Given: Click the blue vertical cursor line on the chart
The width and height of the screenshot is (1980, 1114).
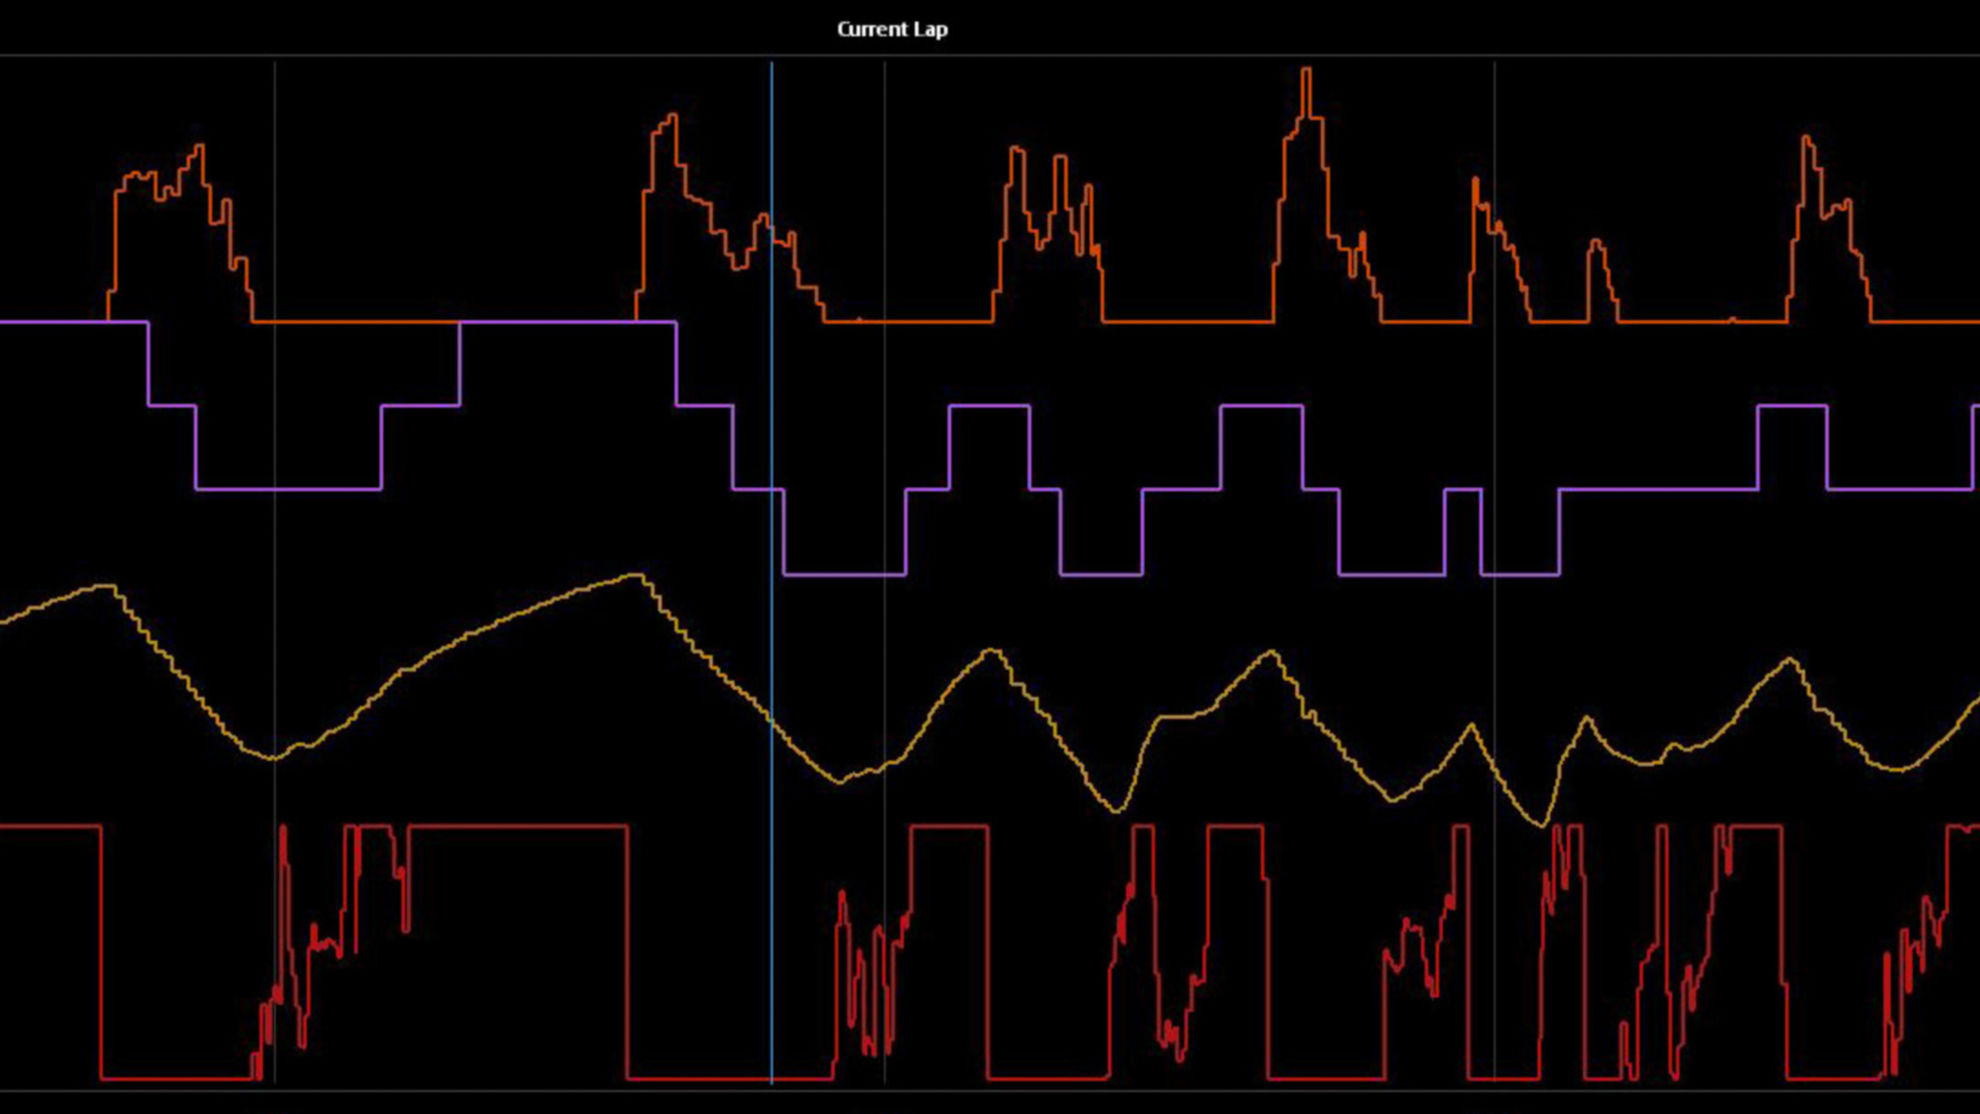Looking at the screenshot, I should [771, 572].
